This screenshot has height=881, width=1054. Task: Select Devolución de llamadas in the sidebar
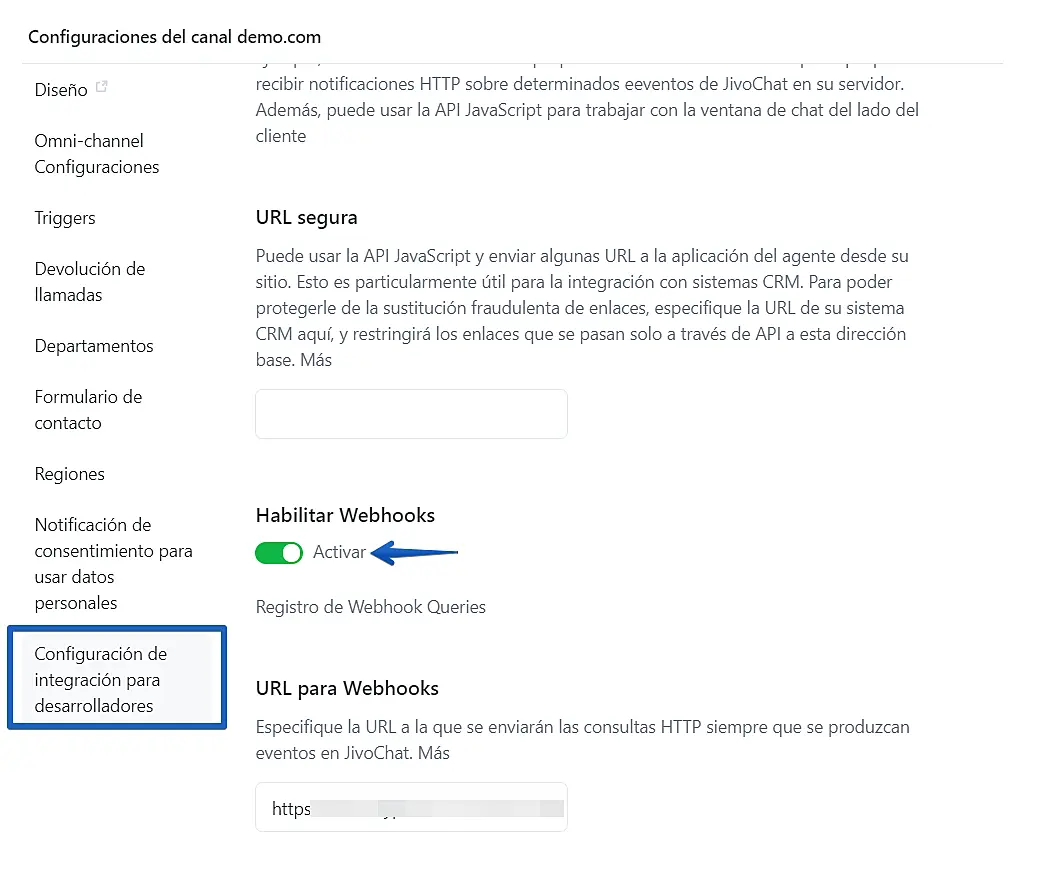click(90, 282)
